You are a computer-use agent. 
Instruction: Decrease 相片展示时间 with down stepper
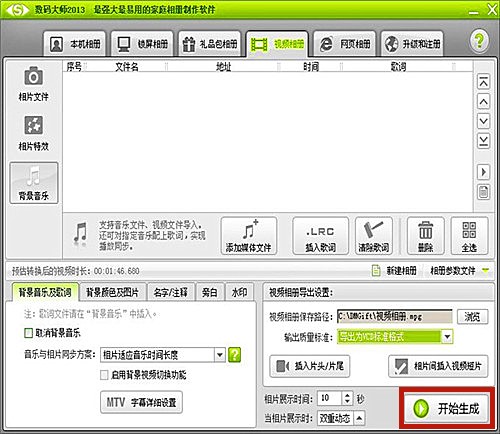347,401
